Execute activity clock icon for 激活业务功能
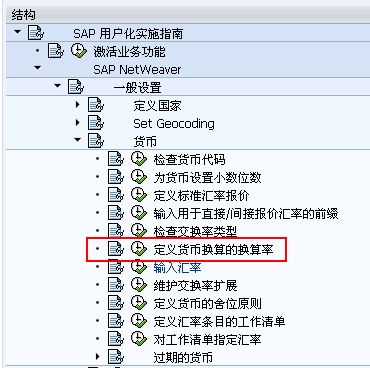Viewport: 370px width, 368px height. 79,51
